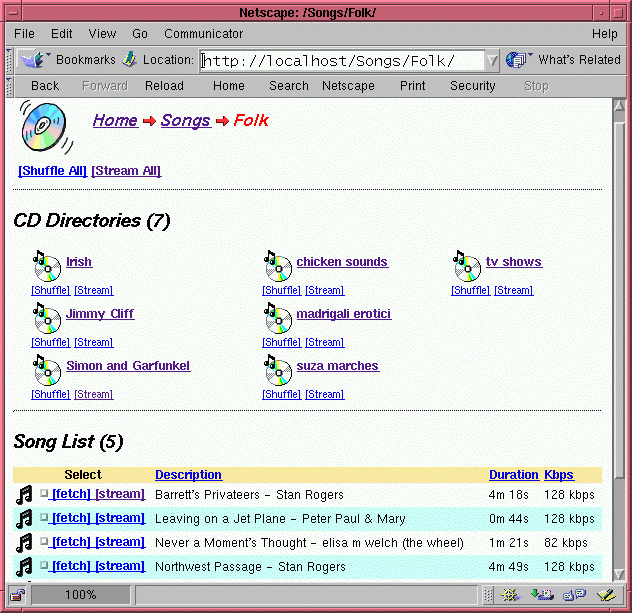Click the vertical scrollbar thumb
The image size is (632, 613).
(x=619, y=300)
